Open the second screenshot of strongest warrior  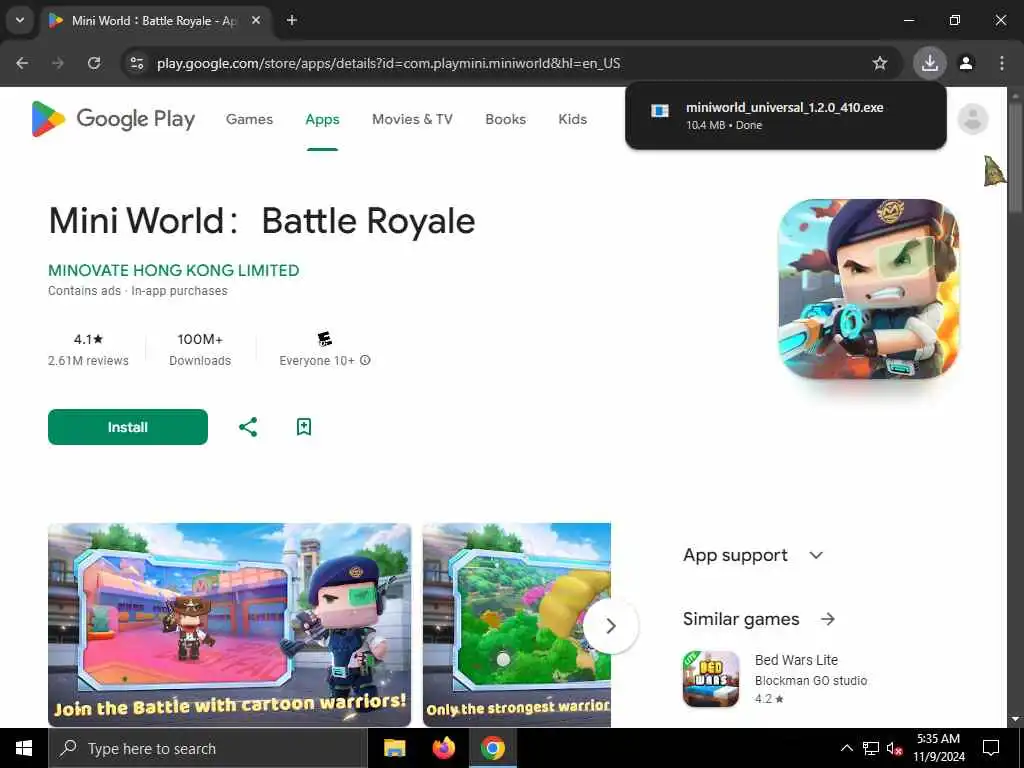click(517, 624)
